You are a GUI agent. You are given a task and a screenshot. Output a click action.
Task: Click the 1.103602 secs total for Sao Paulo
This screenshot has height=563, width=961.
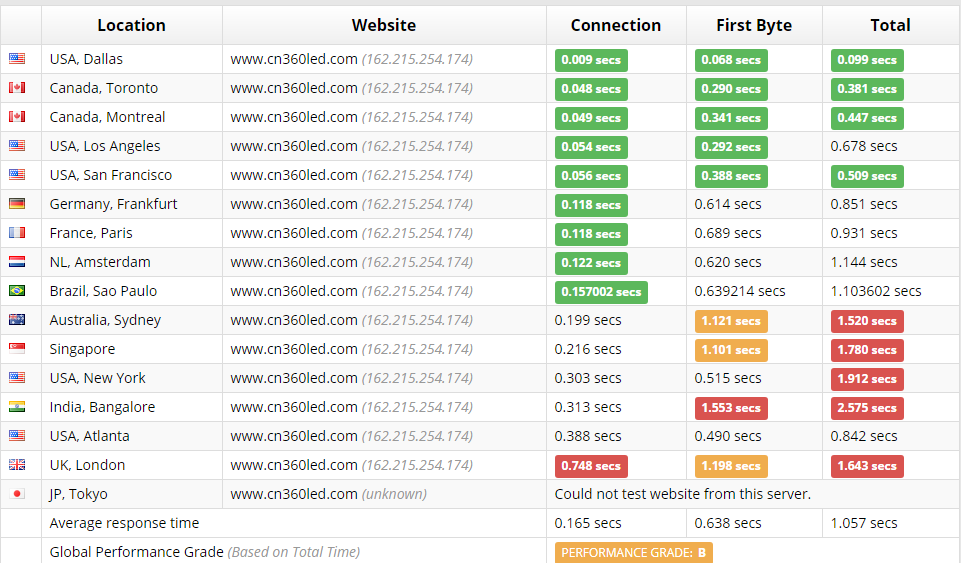pos(876,291)
